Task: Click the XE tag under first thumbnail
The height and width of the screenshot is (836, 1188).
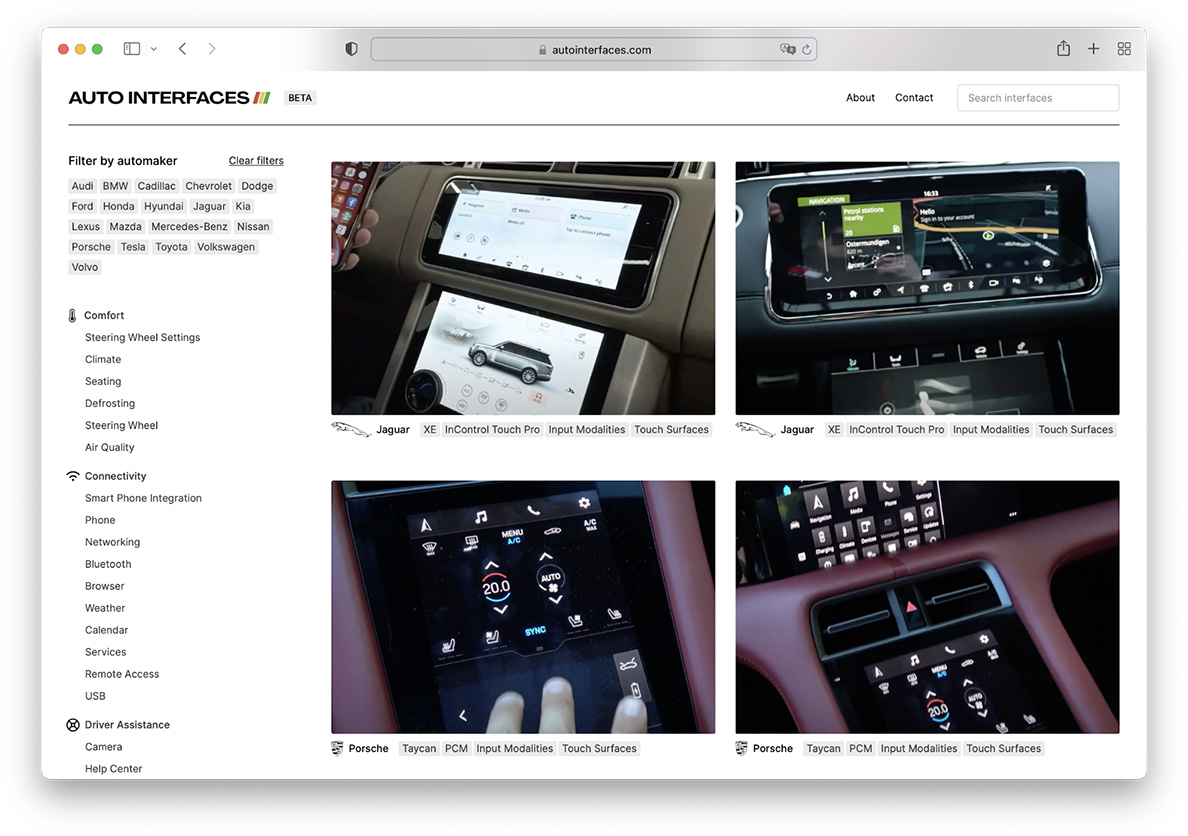Action: [430, 430]
